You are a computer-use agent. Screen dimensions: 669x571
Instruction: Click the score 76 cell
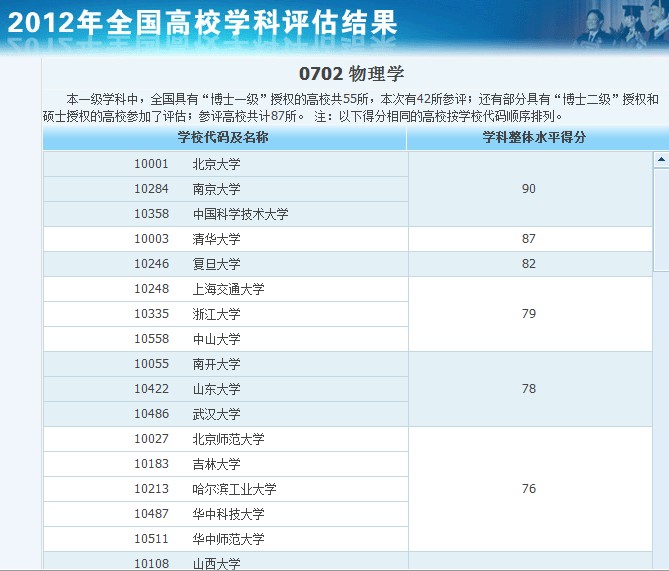pos(529,489)
